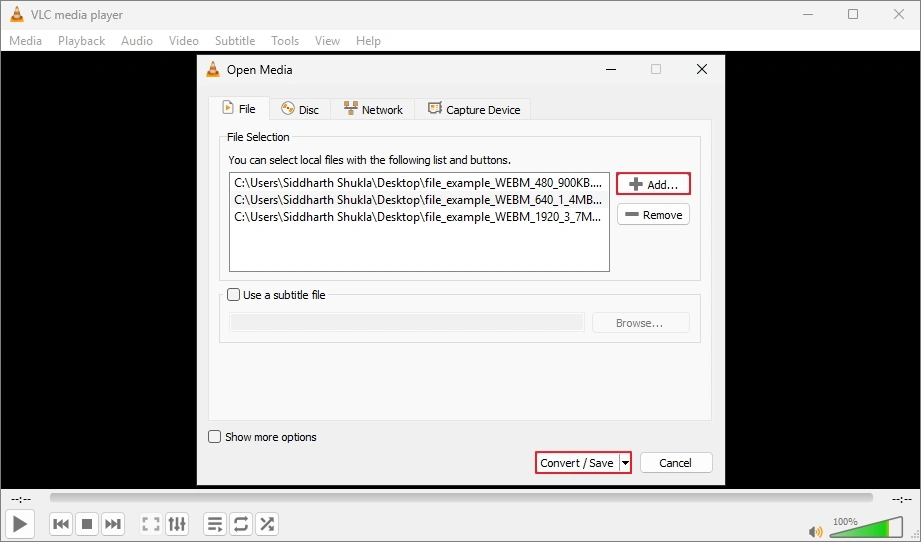The height and width of the screenshot is (542, 921).
Task: Click the Add... button
Action: pyautogui.click(x=653, y=184)
